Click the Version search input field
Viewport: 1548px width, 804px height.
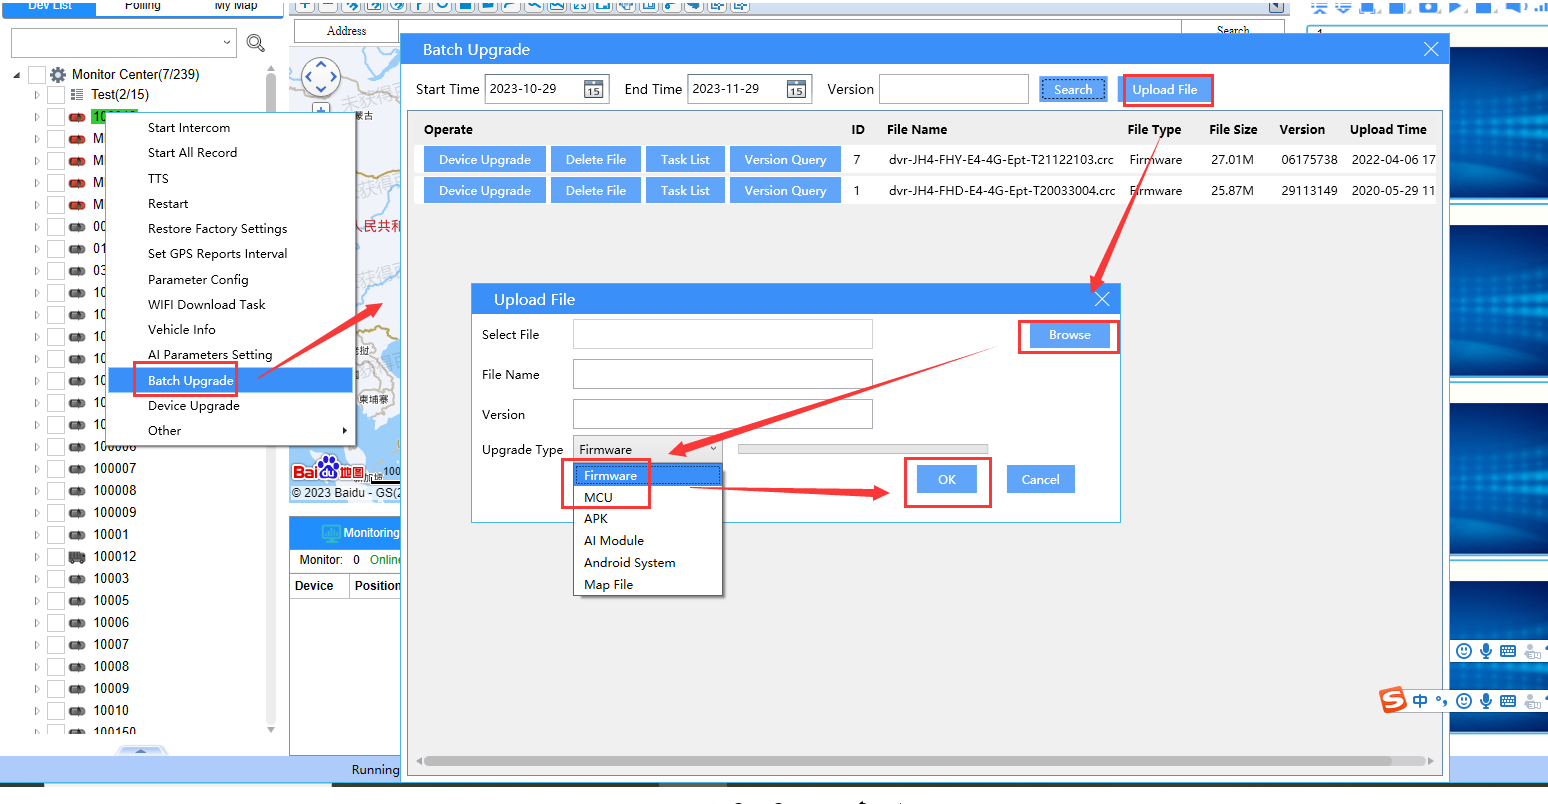[x=954, y=89]
